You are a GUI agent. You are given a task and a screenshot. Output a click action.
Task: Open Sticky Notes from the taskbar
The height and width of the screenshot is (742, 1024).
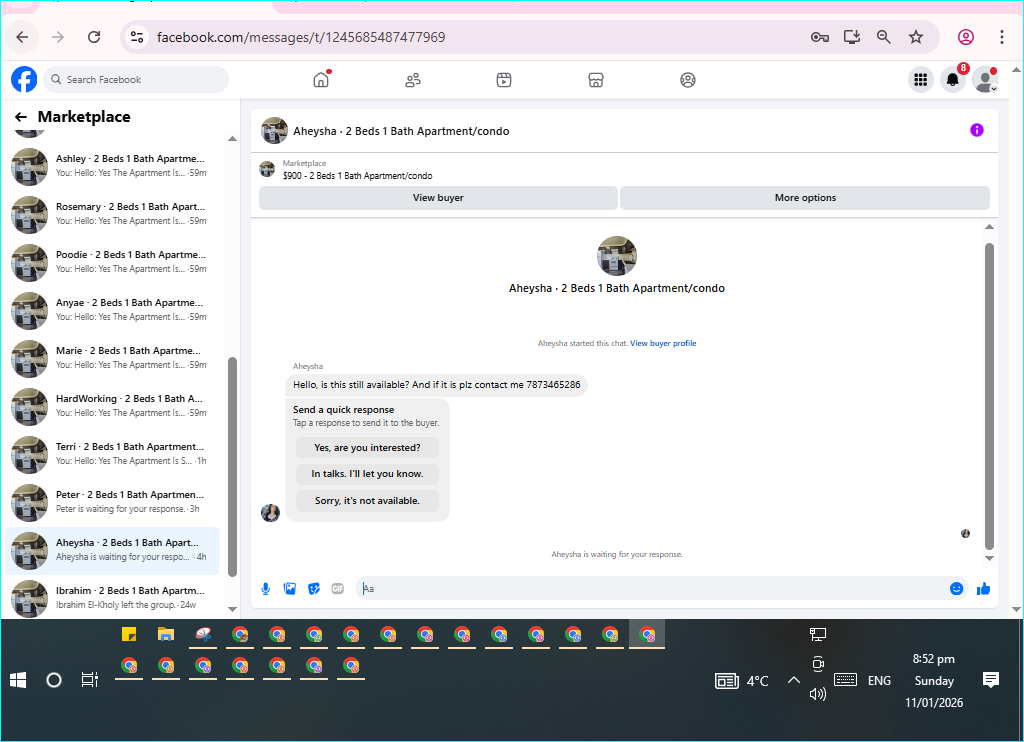coord(129,634)
